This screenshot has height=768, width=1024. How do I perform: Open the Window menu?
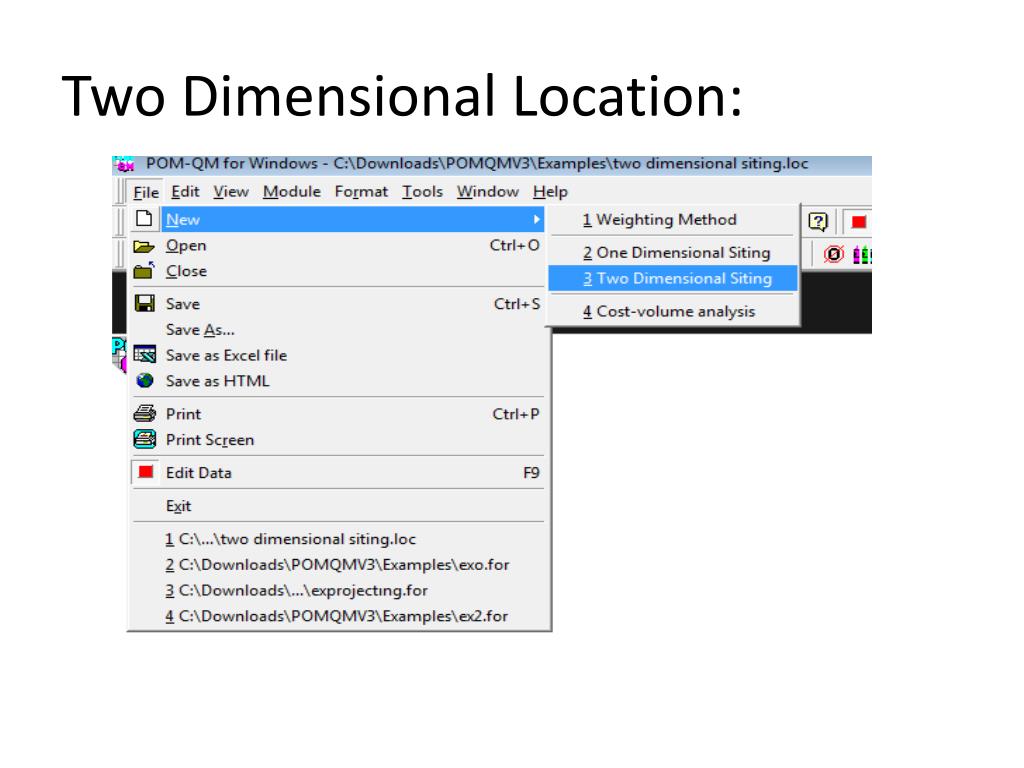pyautogui.click(x=488, y=191)
